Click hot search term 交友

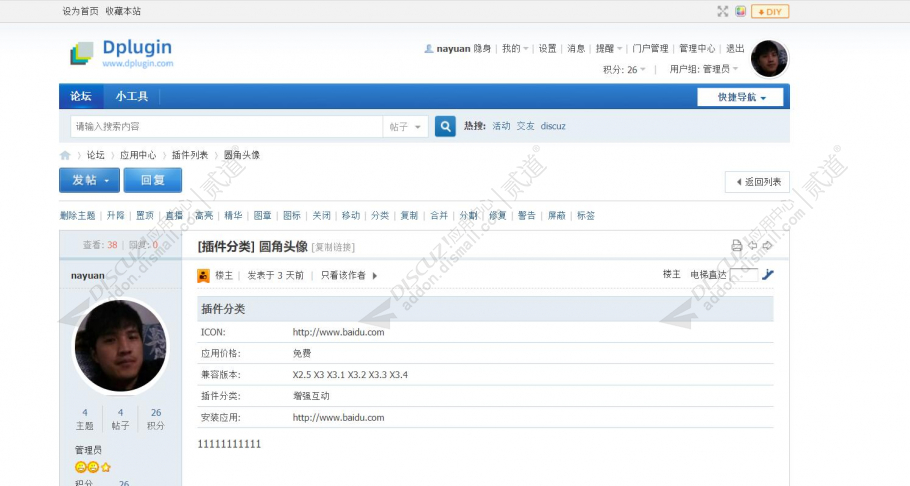coord(526,126)
